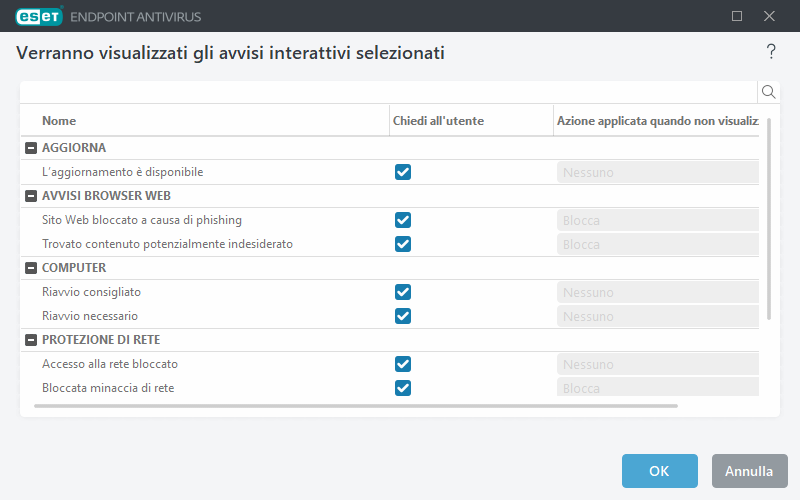Screen dimensions: 800x500
Task: Select the Riavvio consigliato row text
Action: [91, 292]
